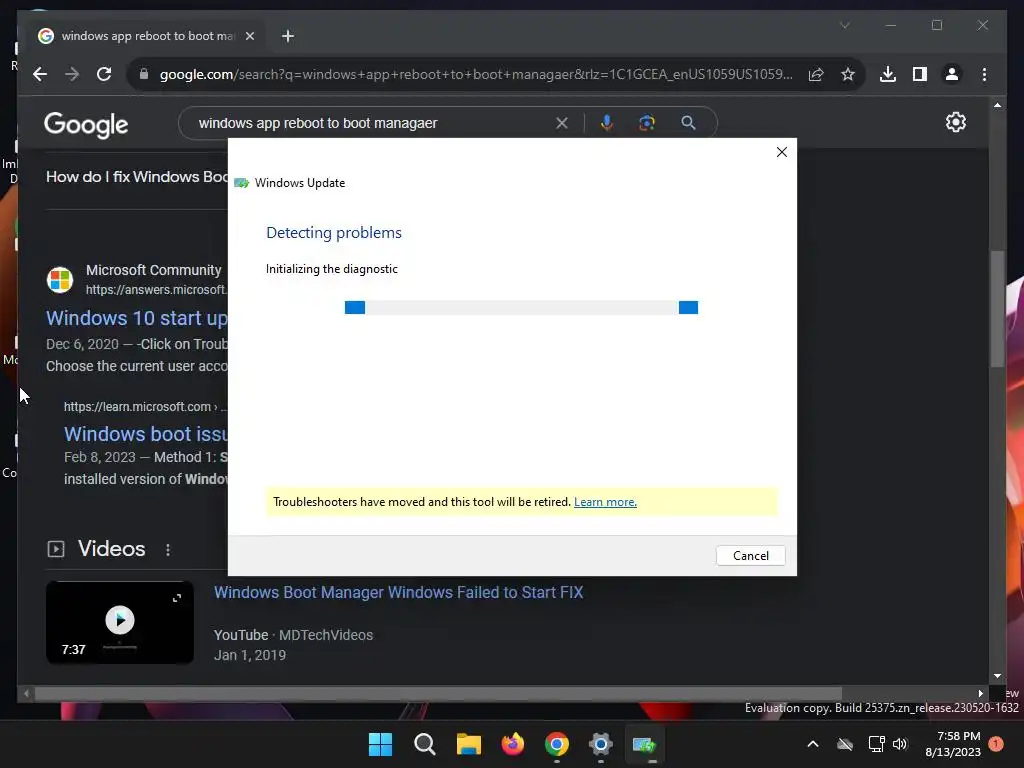Open volume speaker tray icon
The width and height of the screenshot is (1024, 768).
[901, 744]
